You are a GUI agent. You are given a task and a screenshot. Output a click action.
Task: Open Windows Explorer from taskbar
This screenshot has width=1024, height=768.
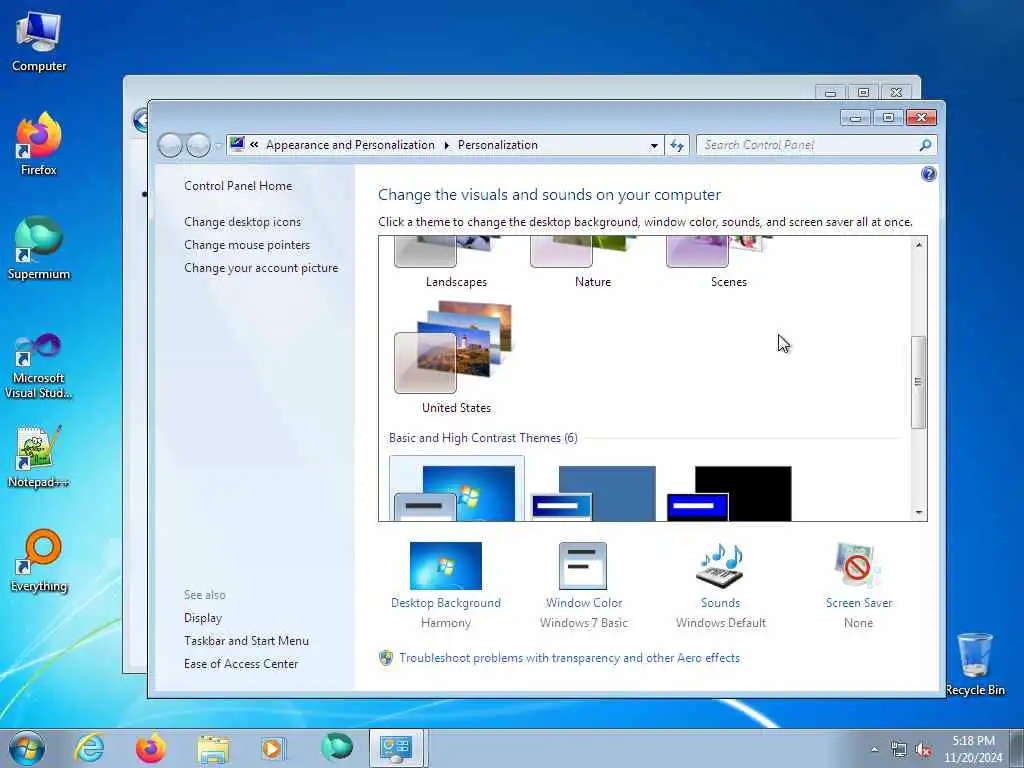213,749
